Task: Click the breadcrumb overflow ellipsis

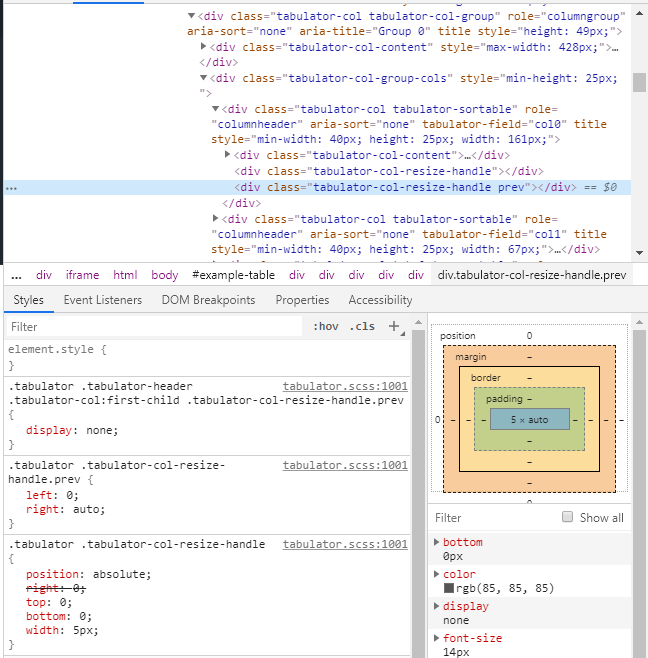Action: point(16,276)
